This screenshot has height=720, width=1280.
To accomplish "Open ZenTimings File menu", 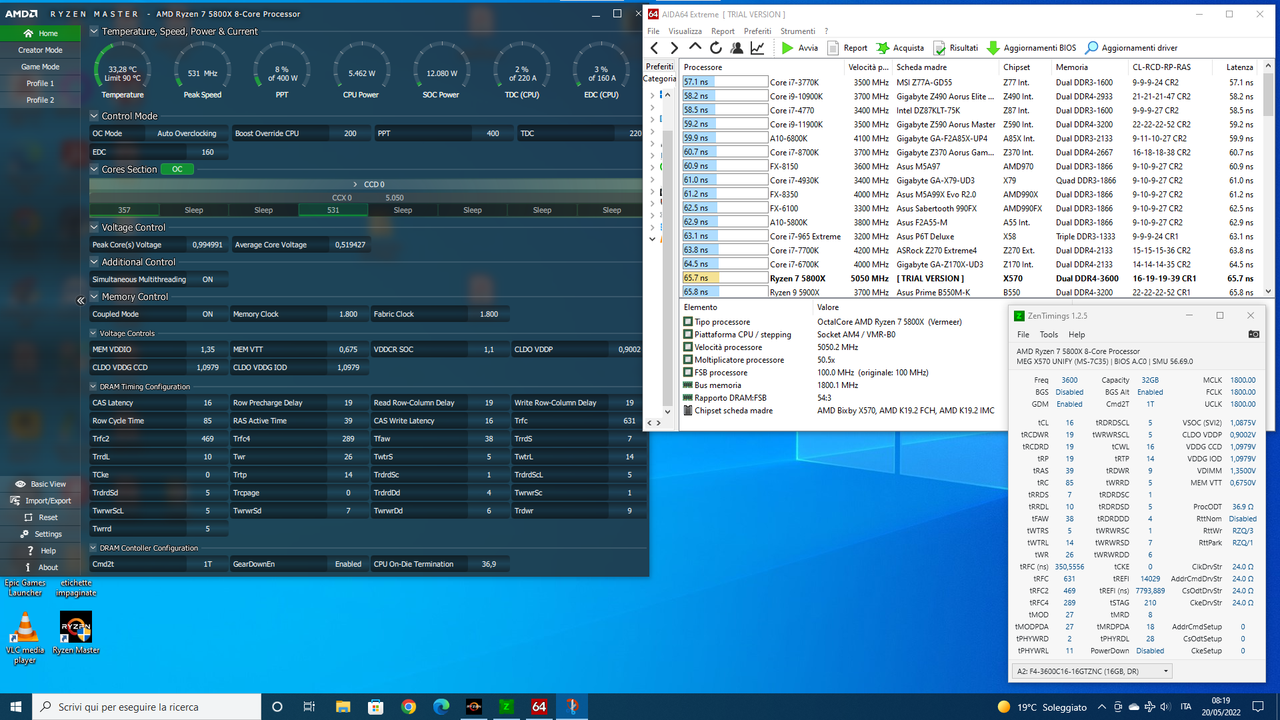I will click(x=1023, y=334).
